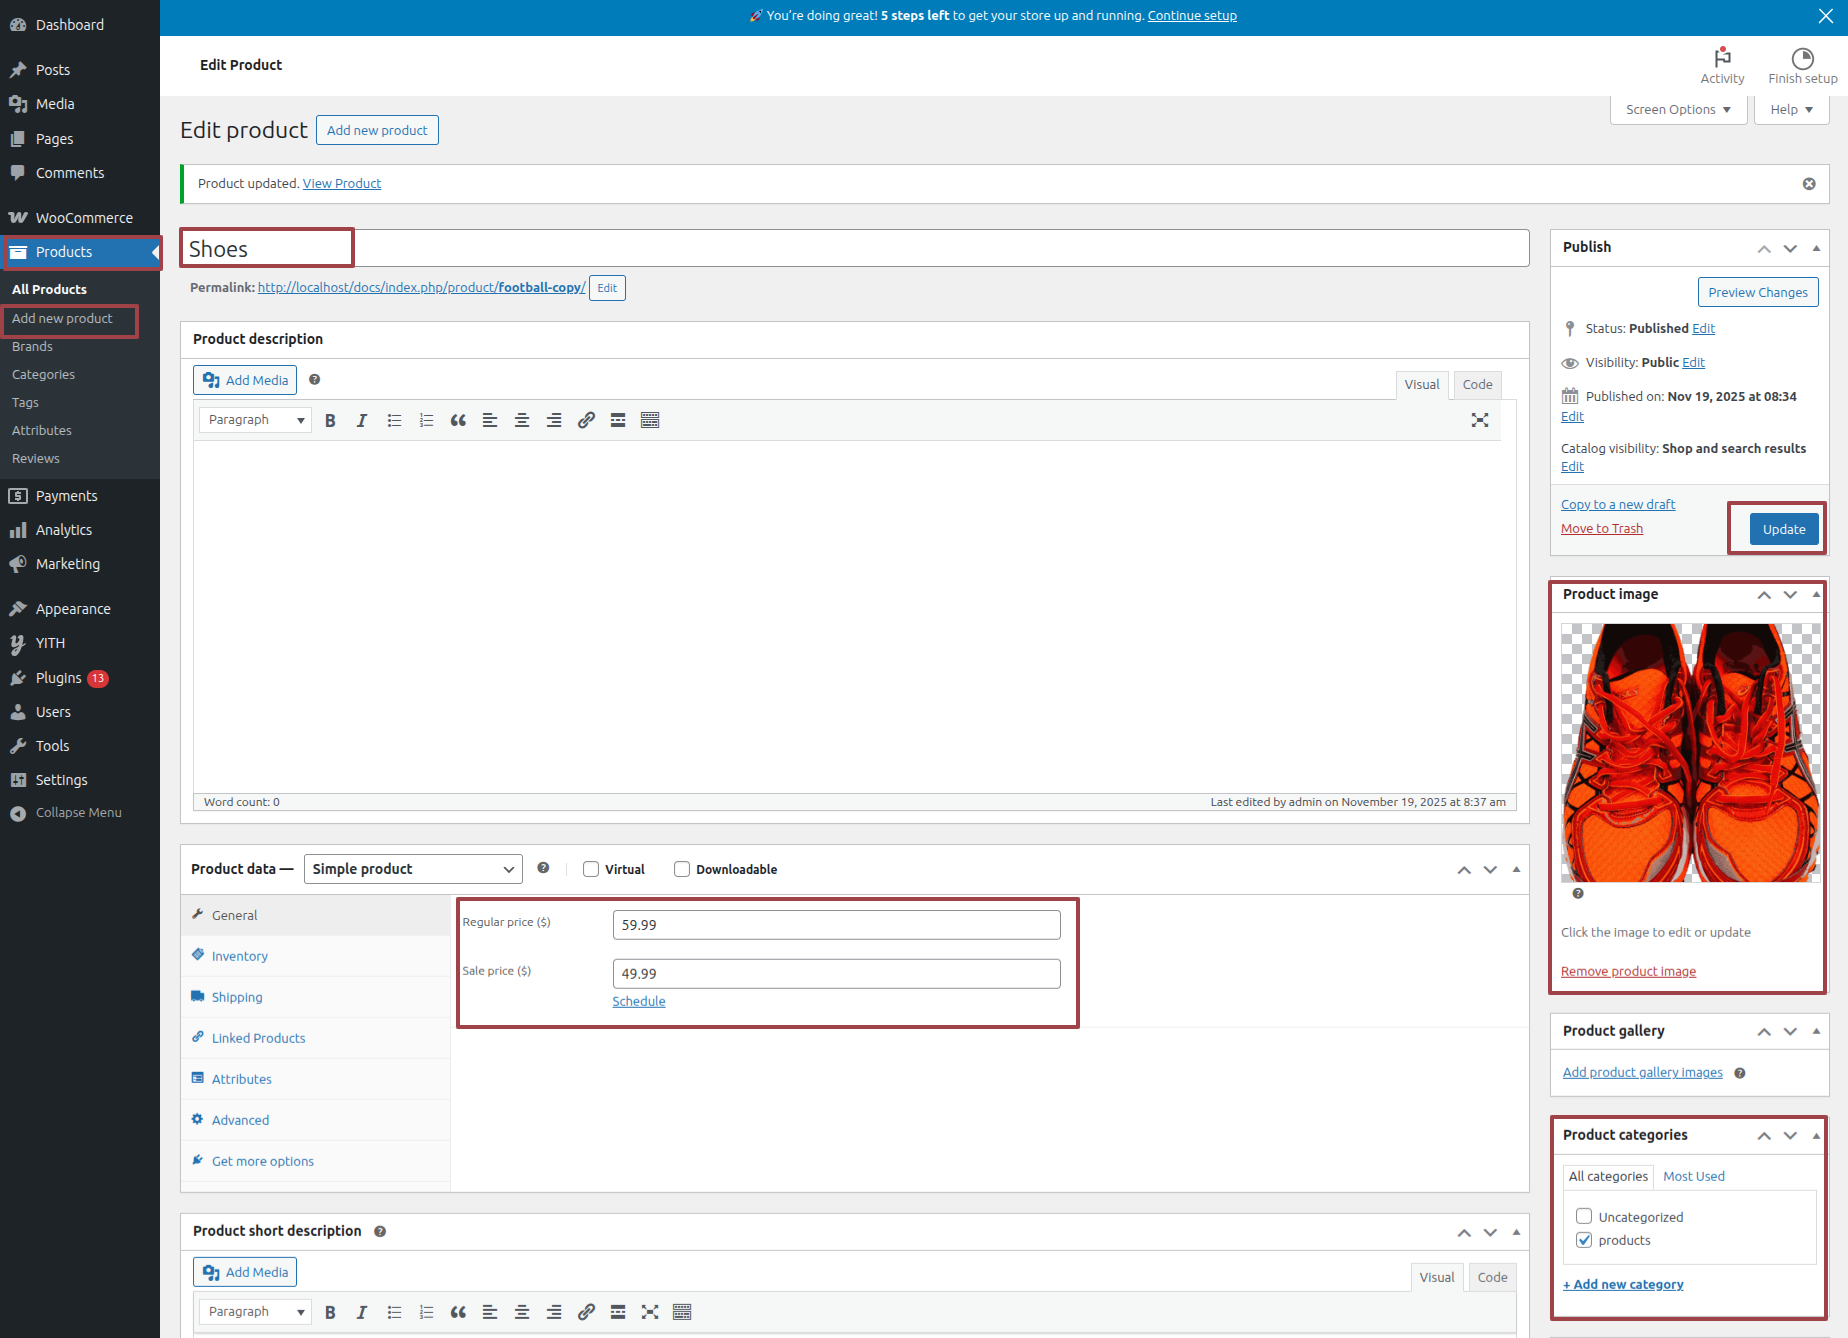1848x1338 pixels.
Task: Check the Downloadable checkbox
Action: pyautogui.click(x=682, y=869)
